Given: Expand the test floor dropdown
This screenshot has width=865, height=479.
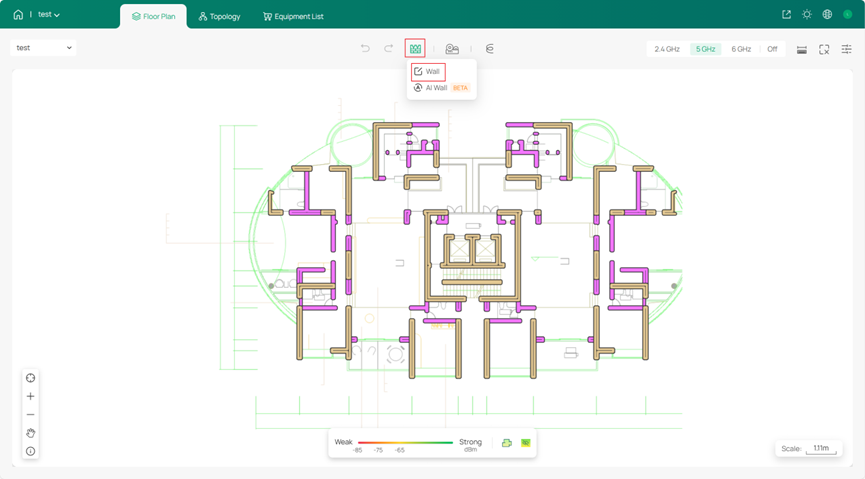Looking at the screenshot, I should tap(43, 48).
